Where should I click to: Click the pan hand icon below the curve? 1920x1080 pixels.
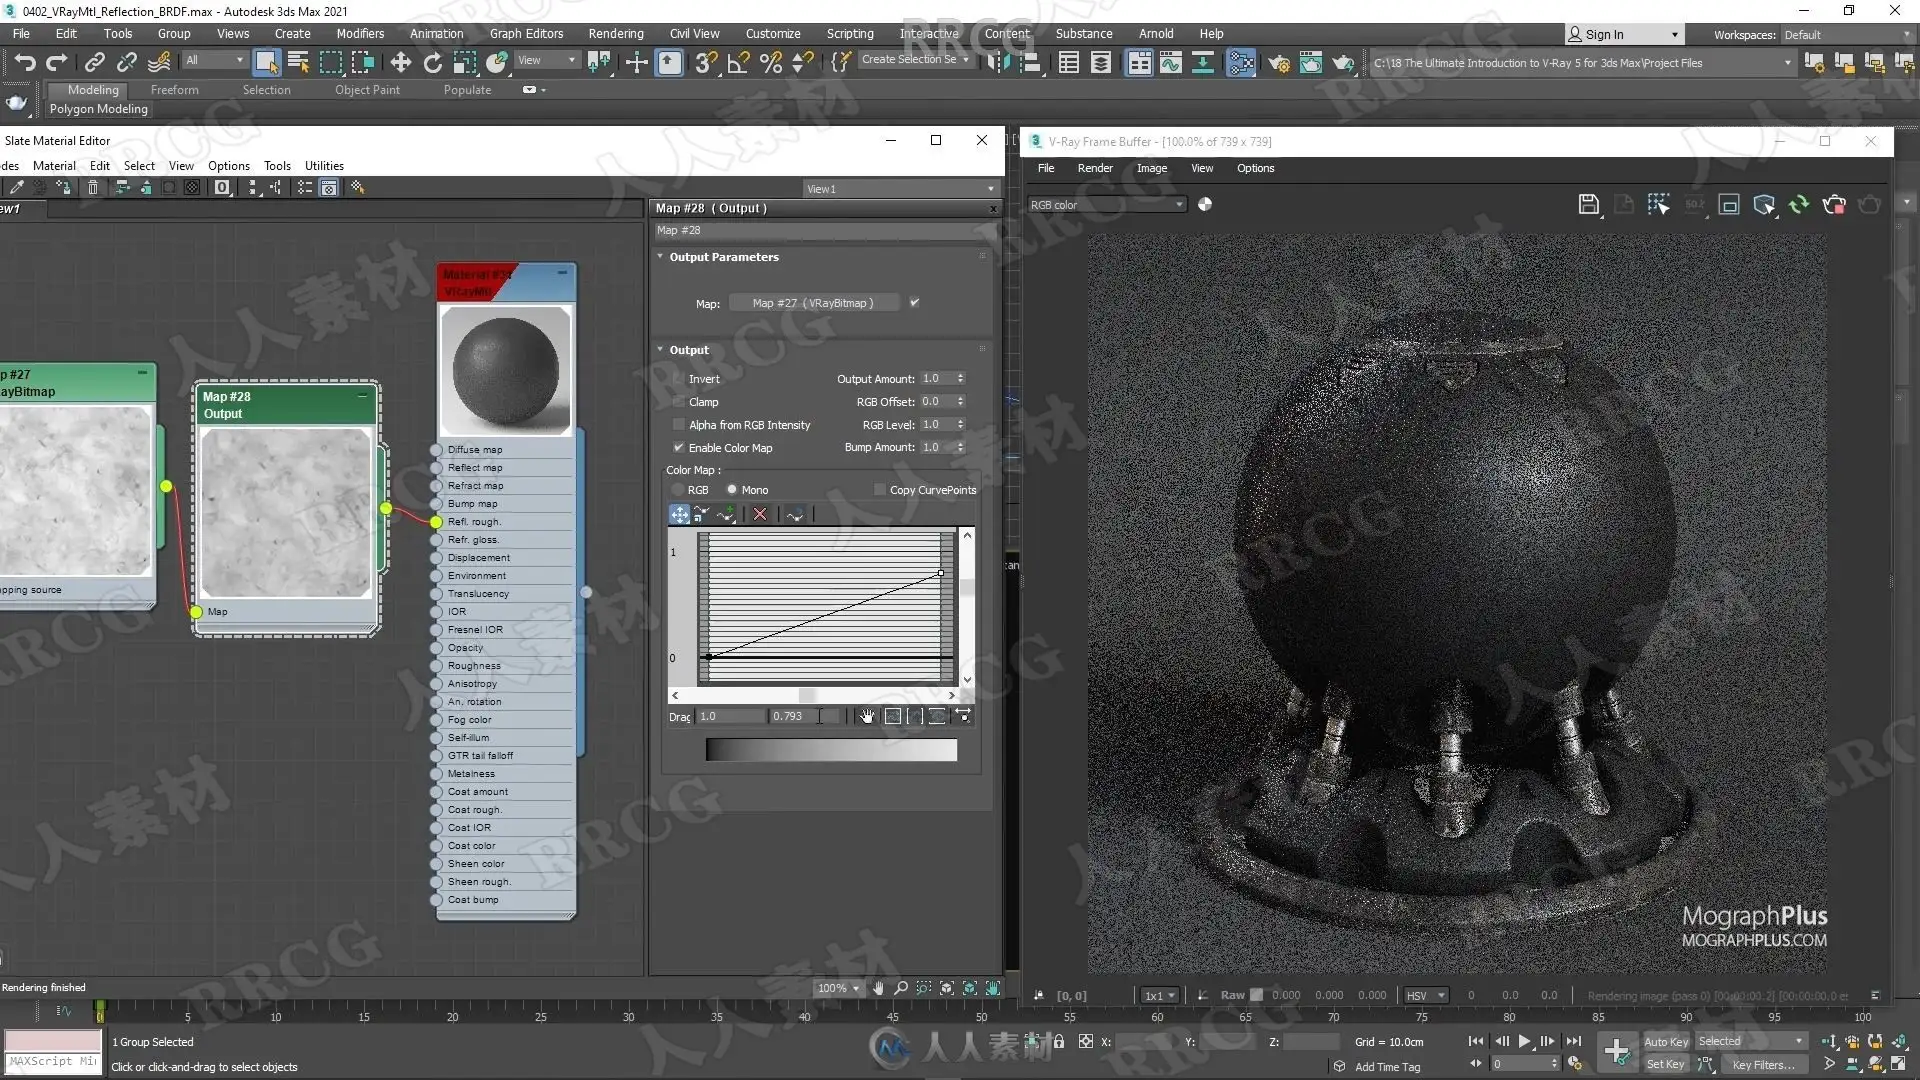click(867, 716)
